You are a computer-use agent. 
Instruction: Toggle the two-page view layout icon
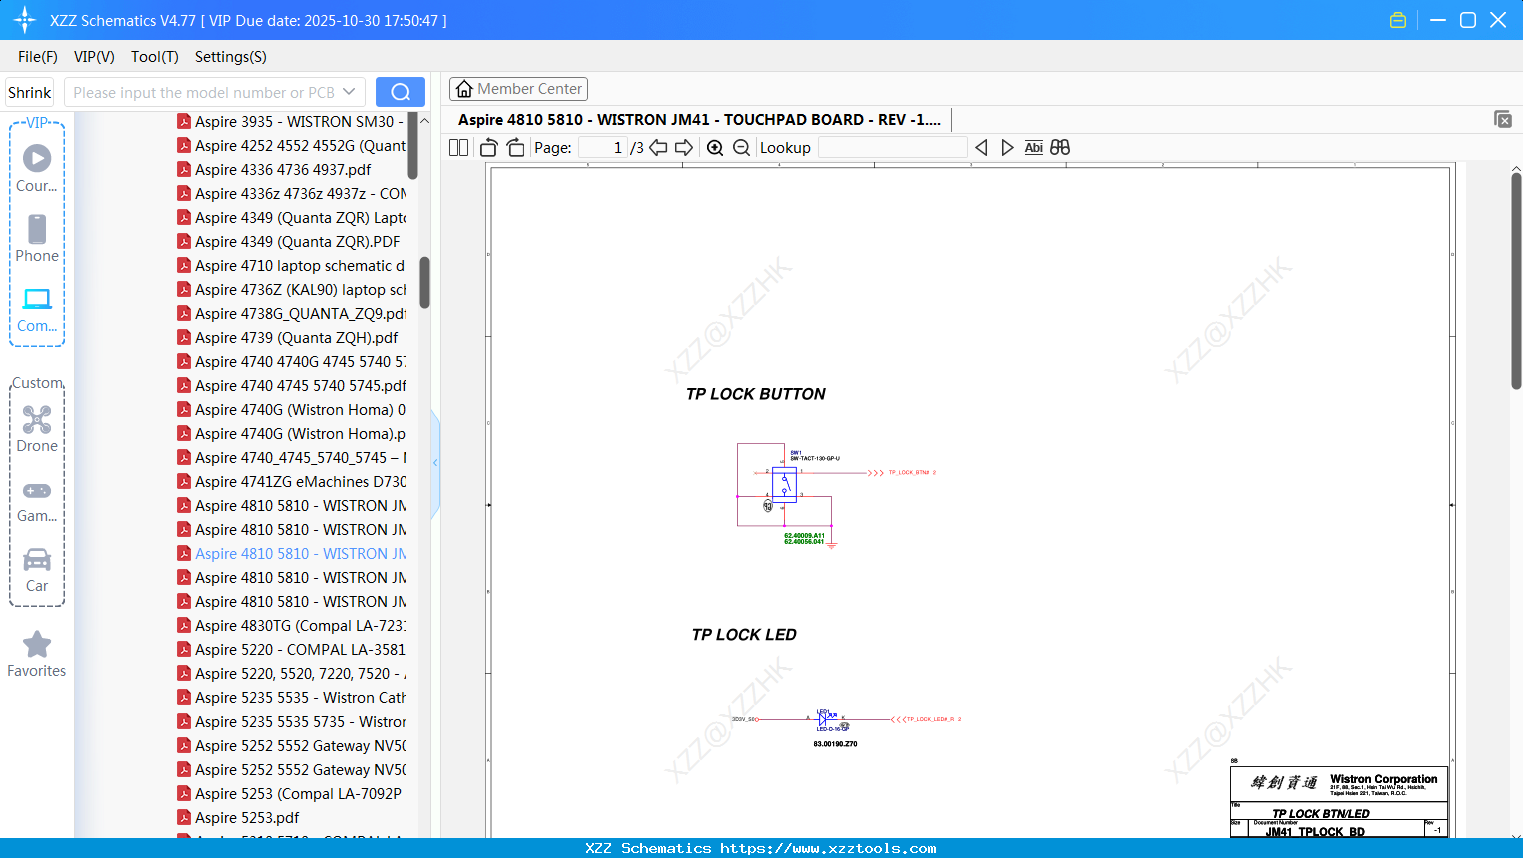pos(459,148)
